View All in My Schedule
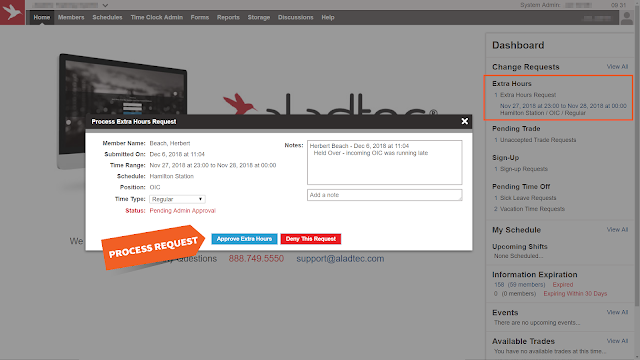 point(617,230)
